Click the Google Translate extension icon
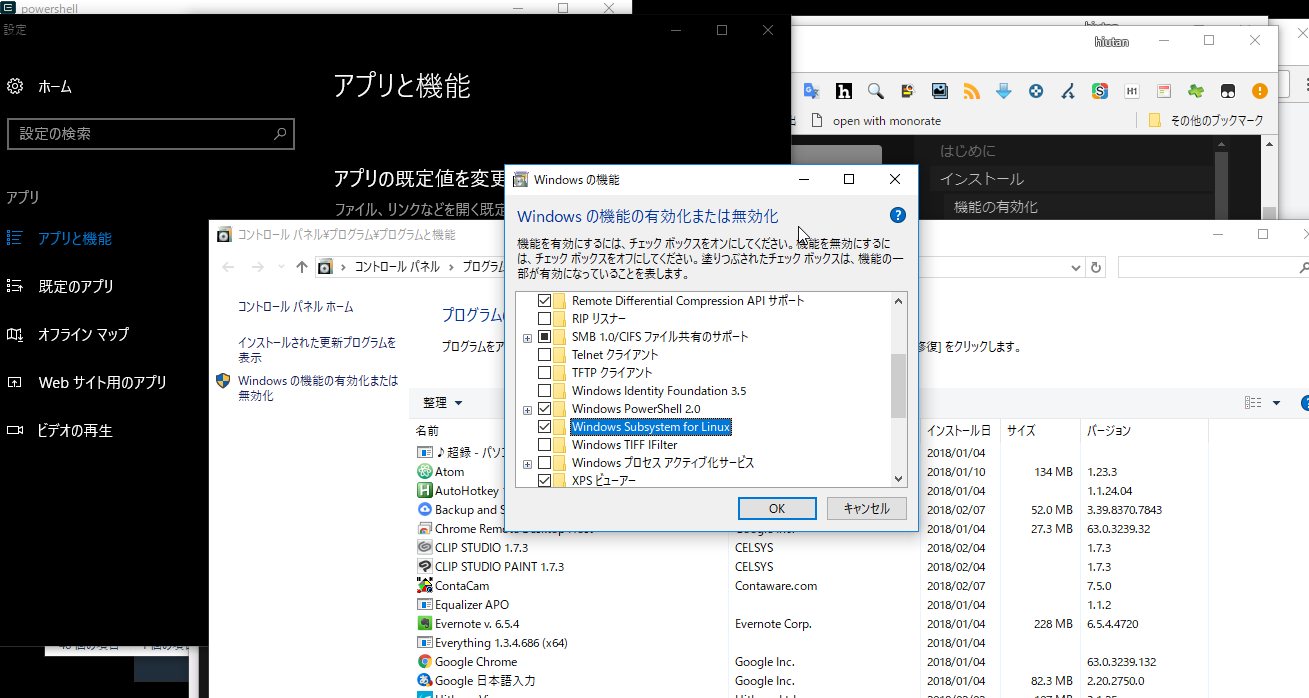This screenshot has height=698, width=1309. pos(811,91)
